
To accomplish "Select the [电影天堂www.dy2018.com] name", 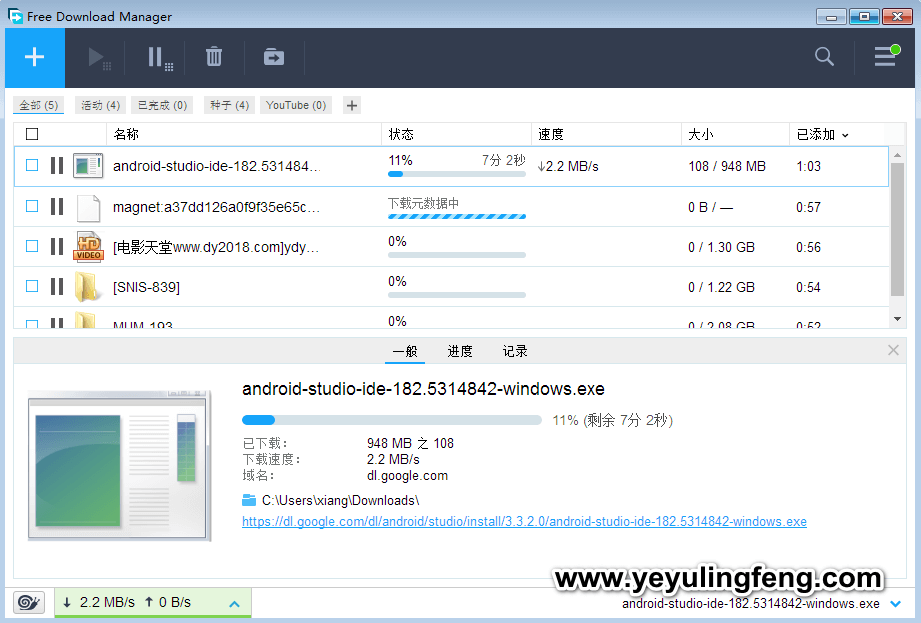I will 216,247.
